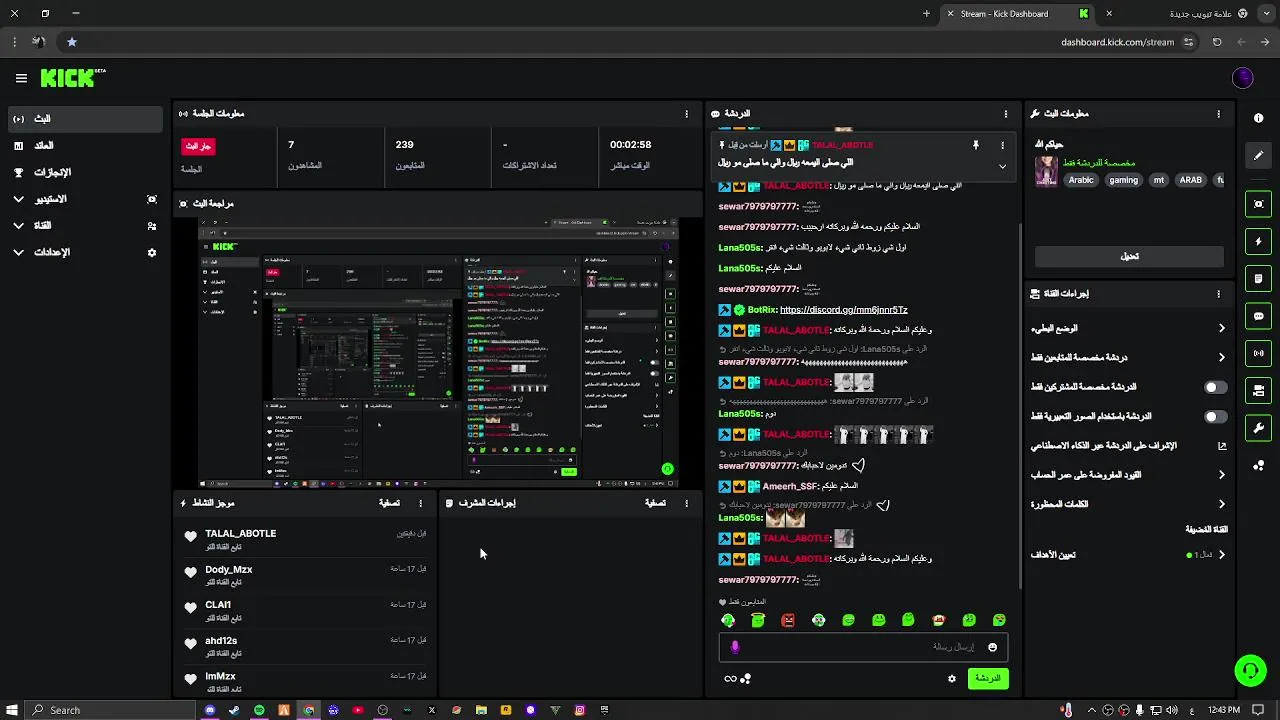1280x720 pixels.
Task: Insert the red angry emote
Action: 788,620
